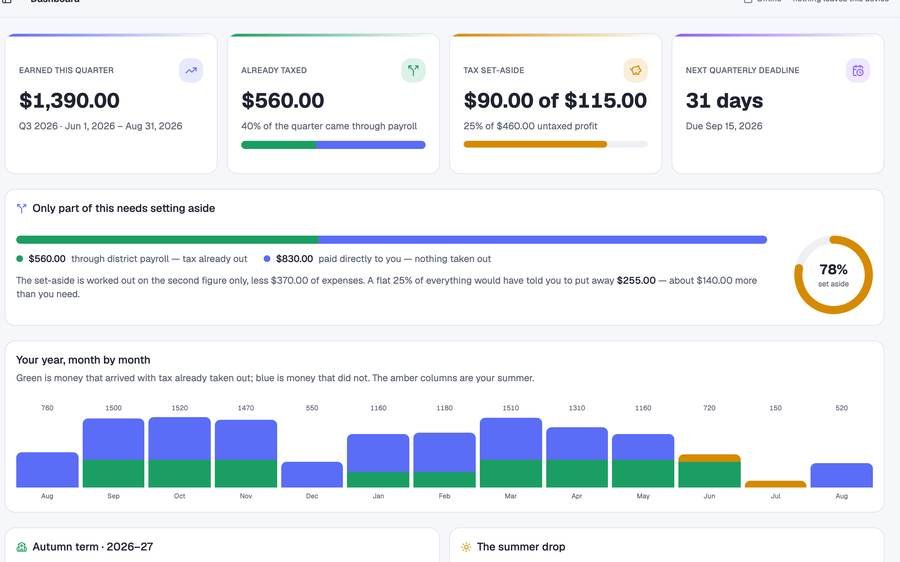Click 'Only part of this needs setting aside' heading
The image size is (900, 562).
tap(123, 208)
